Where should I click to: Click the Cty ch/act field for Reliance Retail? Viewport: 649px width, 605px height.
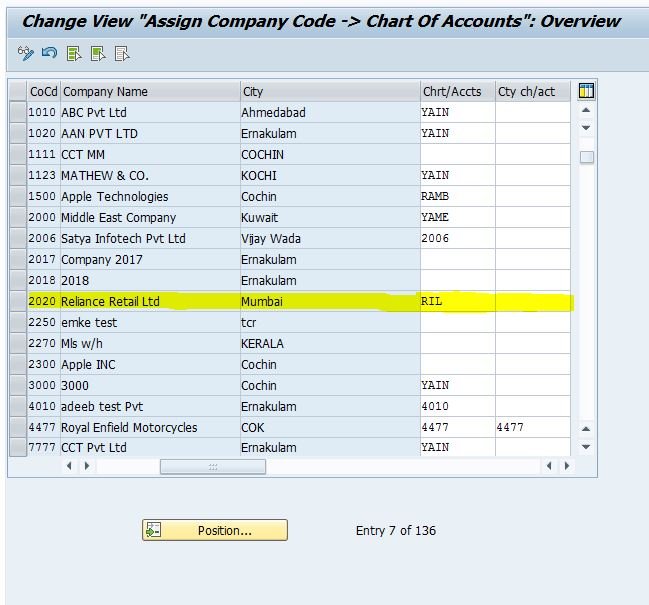(533, 301)
